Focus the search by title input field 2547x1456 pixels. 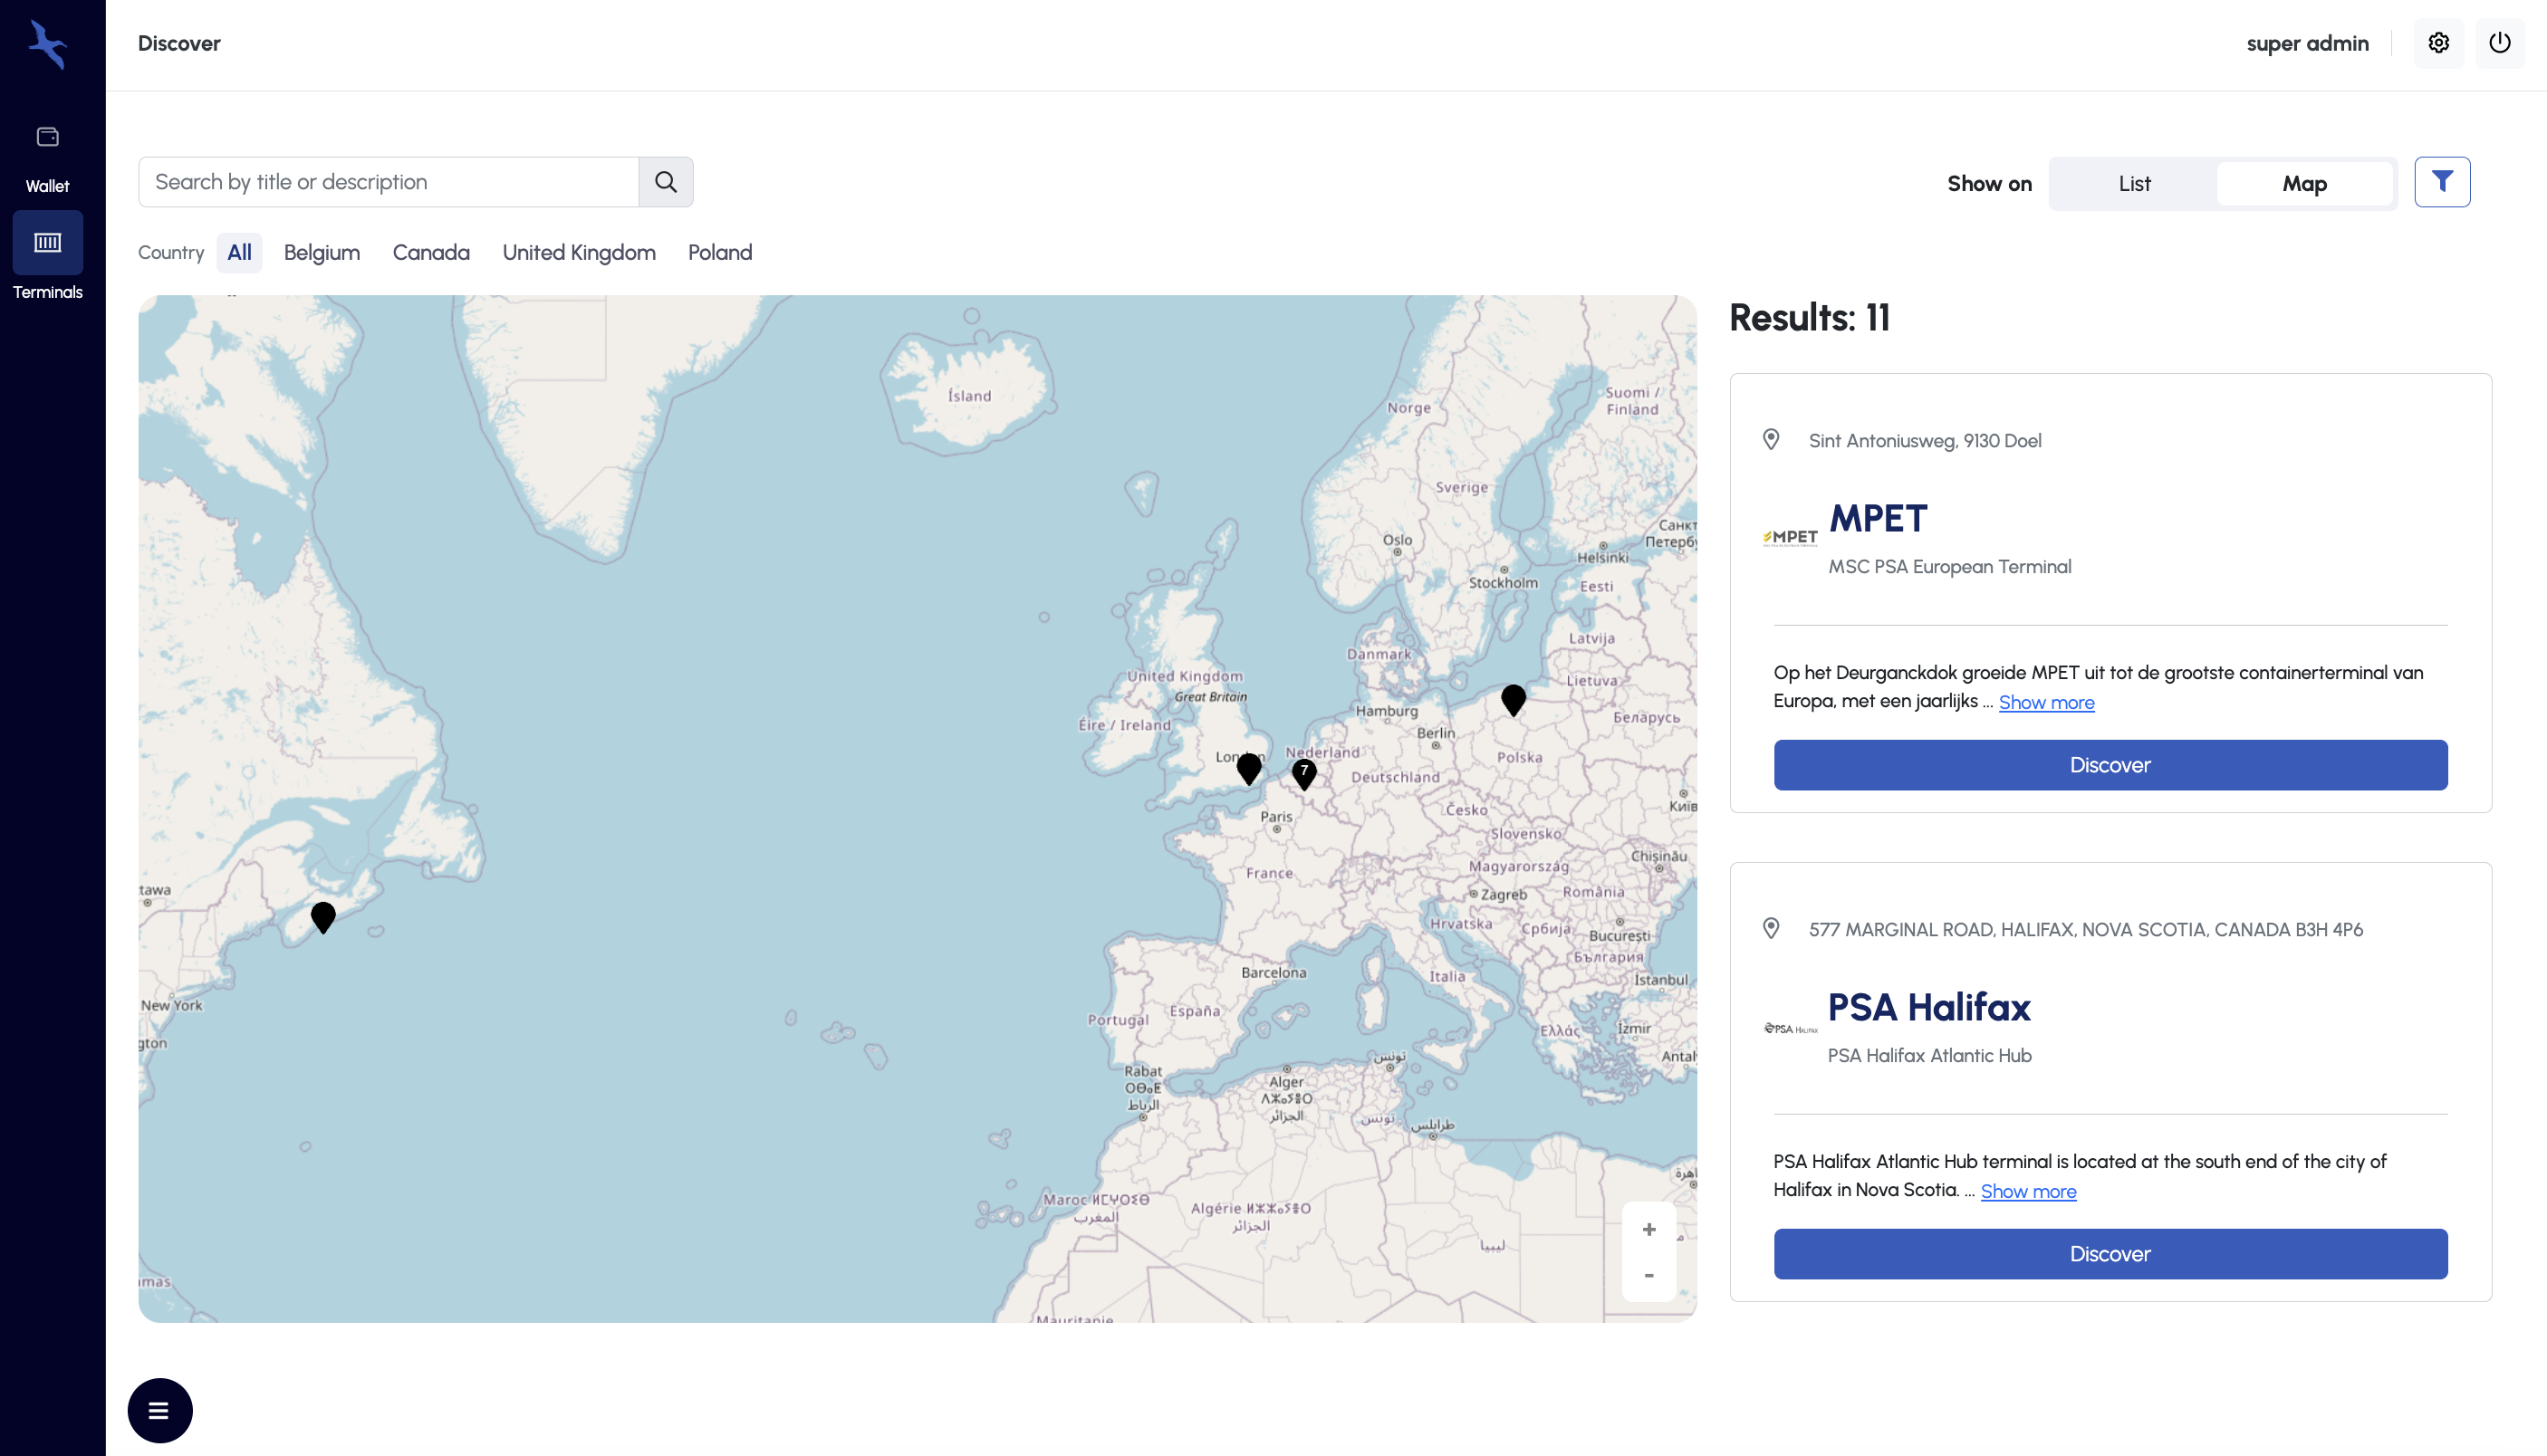pos(388,182)
